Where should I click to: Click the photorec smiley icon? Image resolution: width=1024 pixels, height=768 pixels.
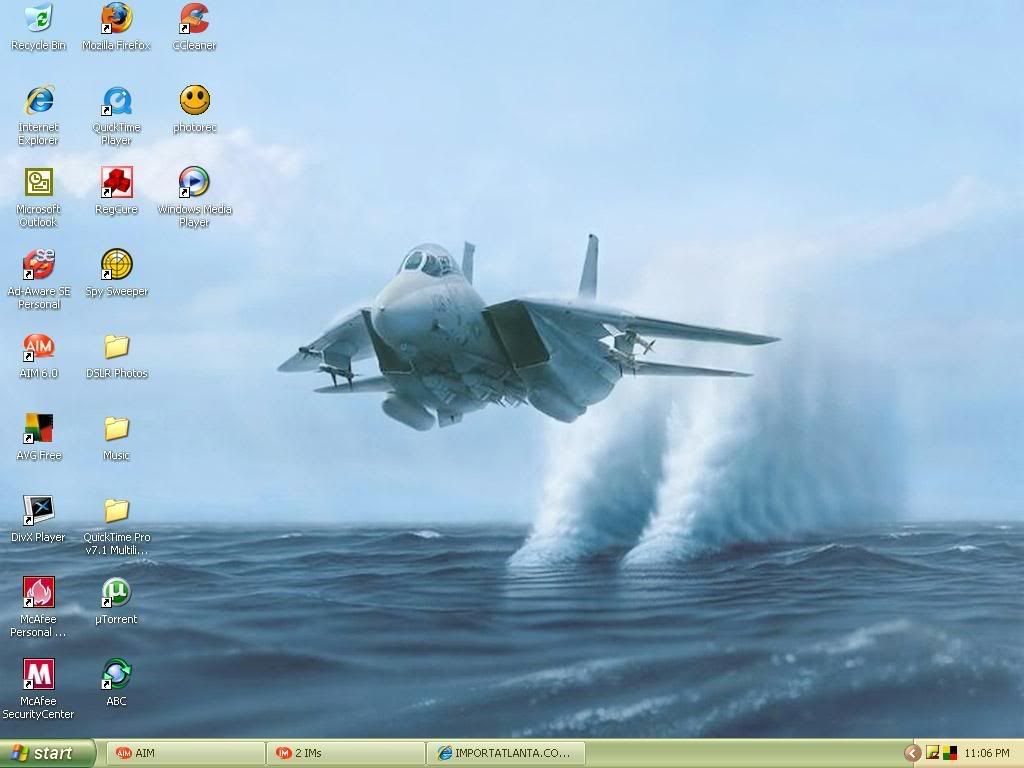point(194,101)
